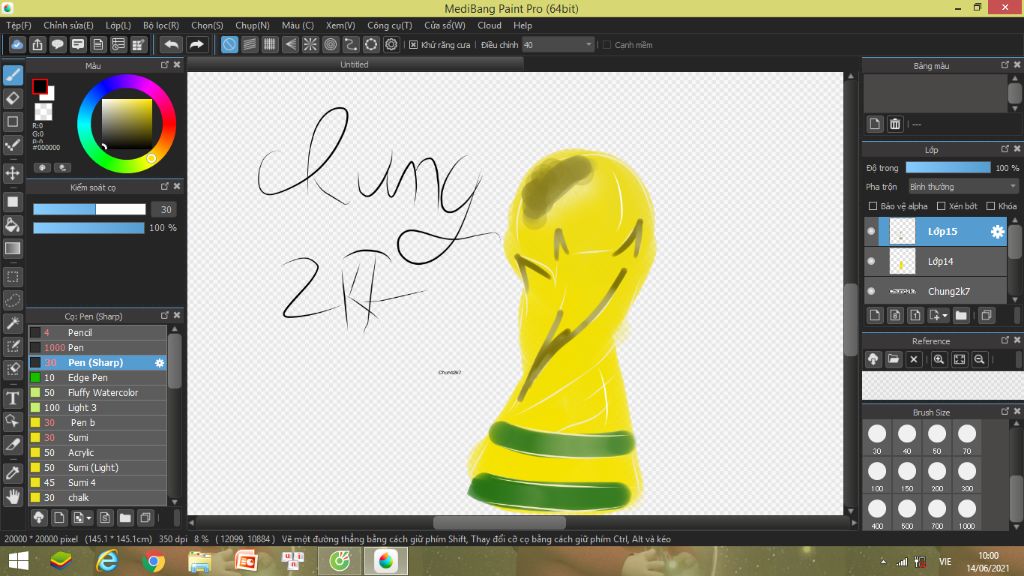Open Bộ lọc(R) menu

(161, 25)
